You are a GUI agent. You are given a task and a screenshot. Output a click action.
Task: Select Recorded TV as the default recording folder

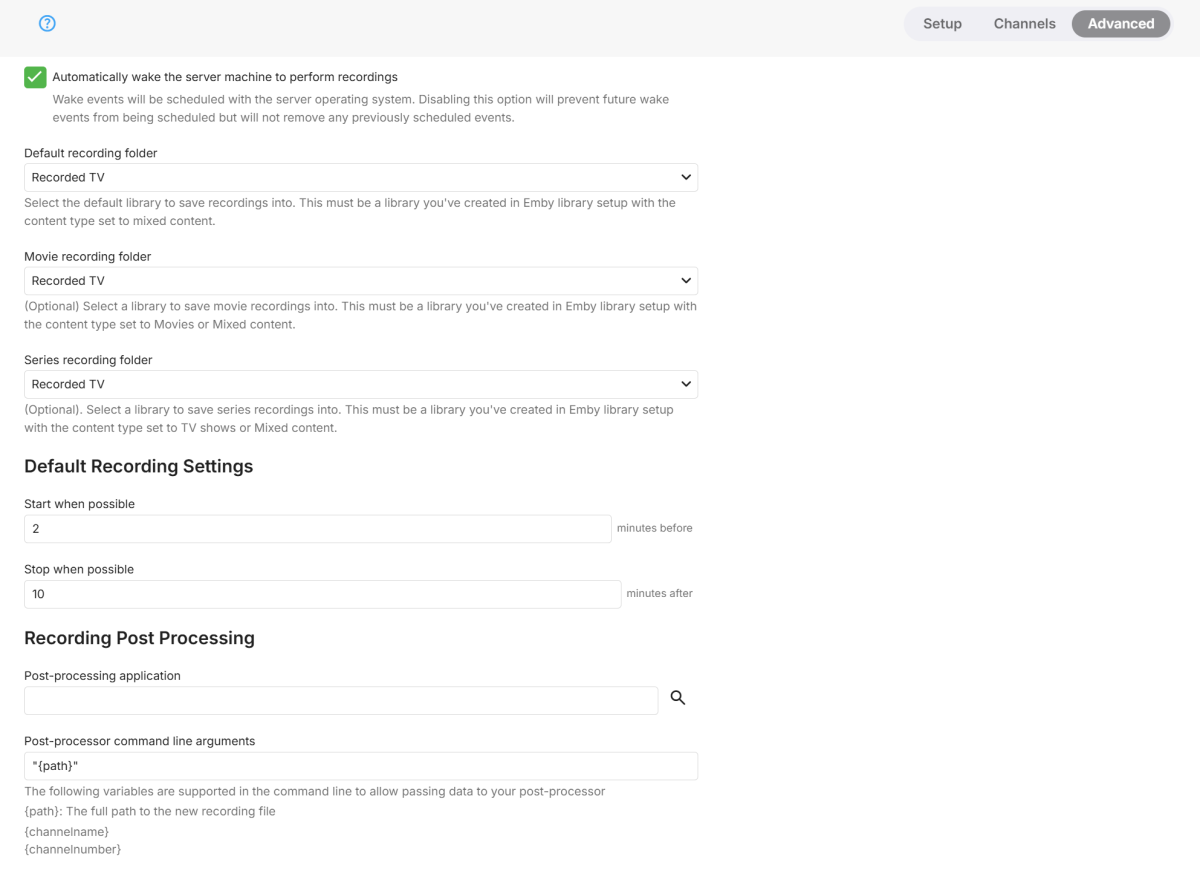click(x=360, y=177)
